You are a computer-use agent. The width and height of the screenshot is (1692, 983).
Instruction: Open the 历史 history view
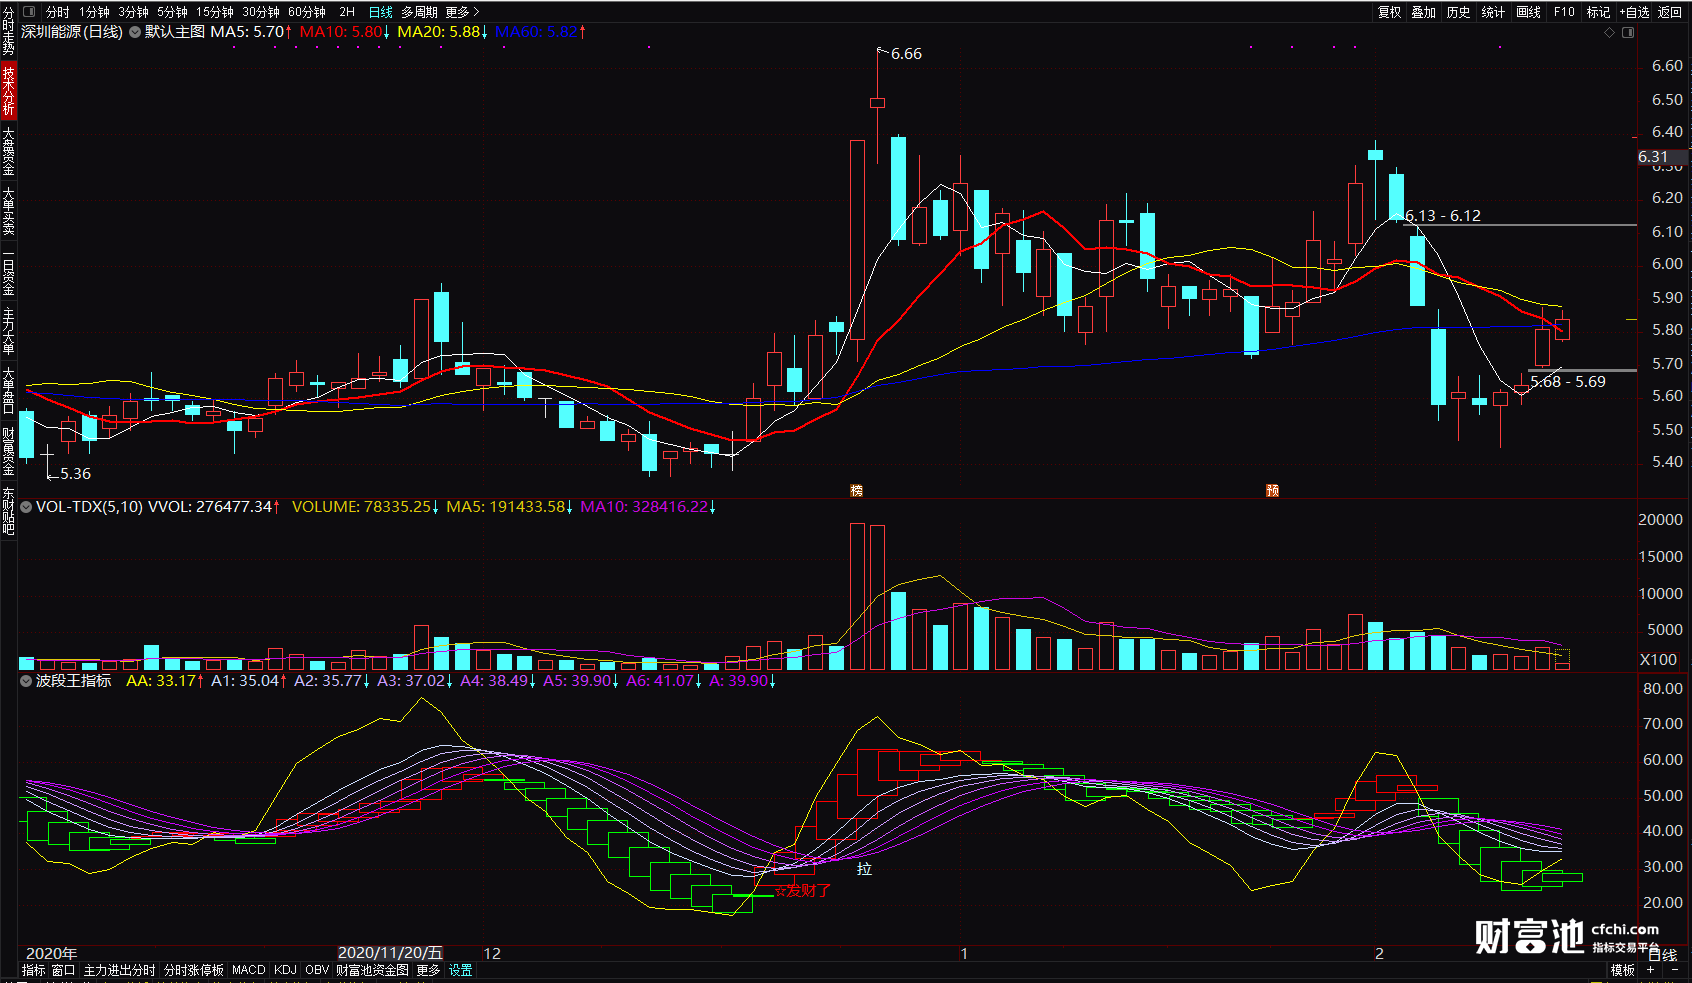pyautogui.click(x=1459, y=12)
